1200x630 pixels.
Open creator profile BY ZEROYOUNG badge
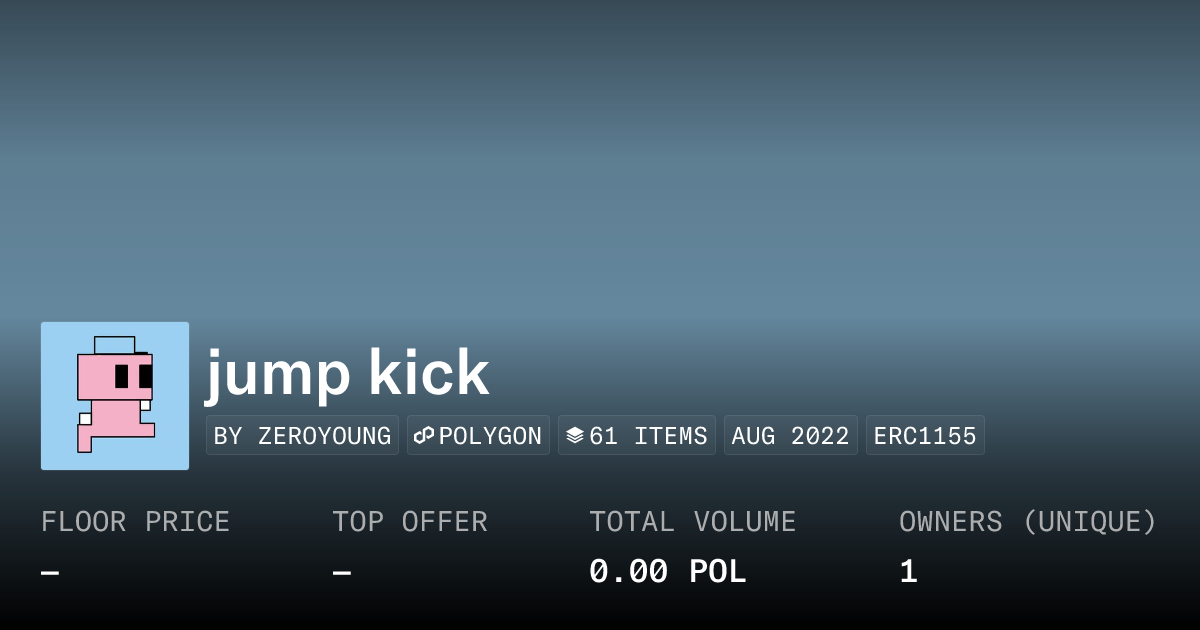click(x=302, y=436)
